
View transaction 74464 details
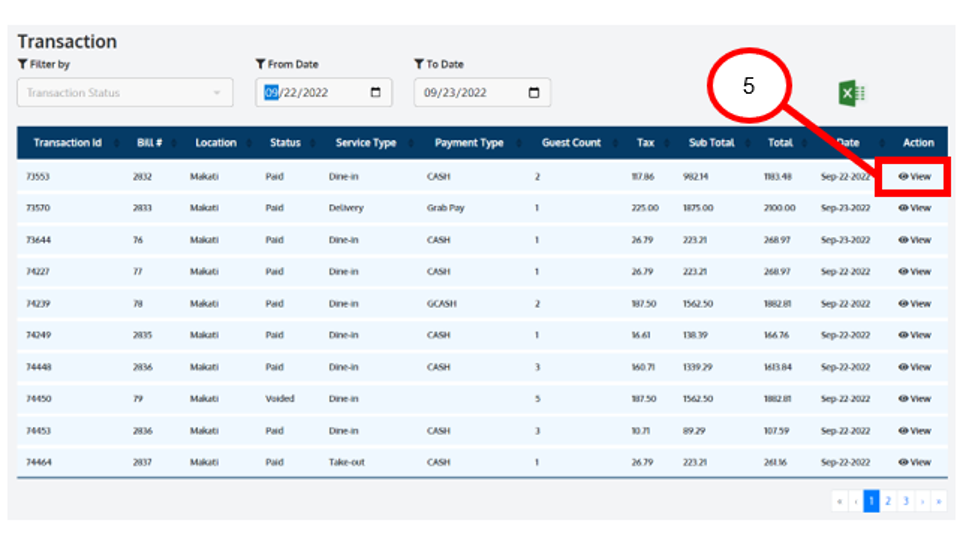coord(915,462)
